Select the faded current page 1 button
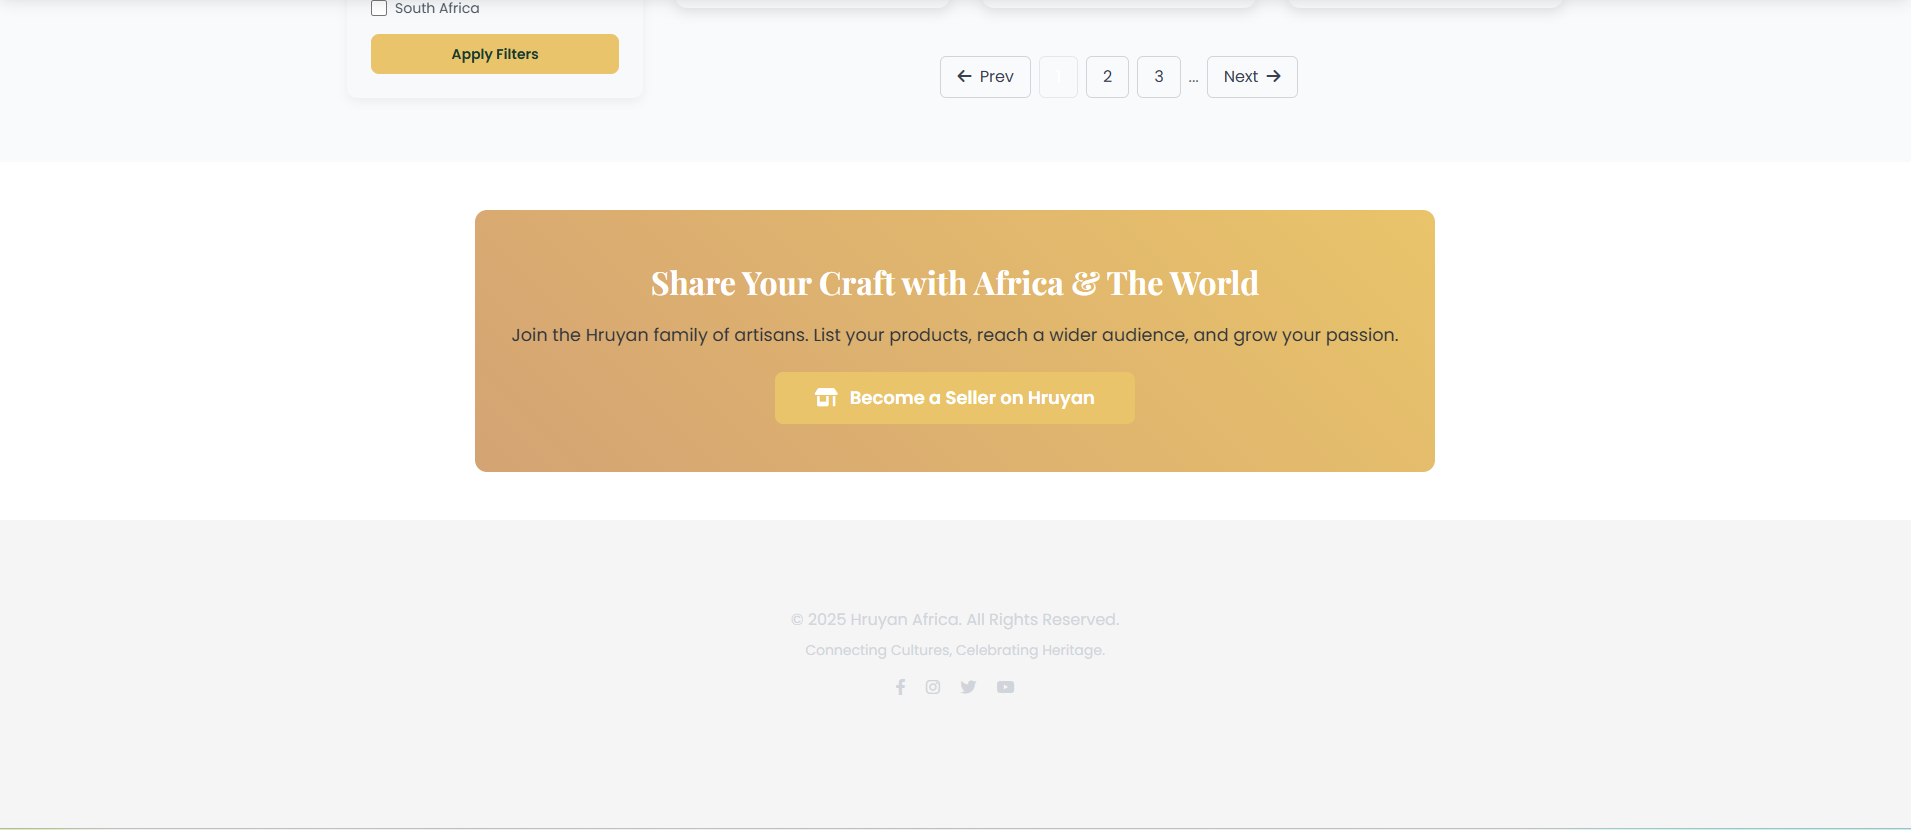This screenshot has width=1911, height=830. click(1058, 77)
